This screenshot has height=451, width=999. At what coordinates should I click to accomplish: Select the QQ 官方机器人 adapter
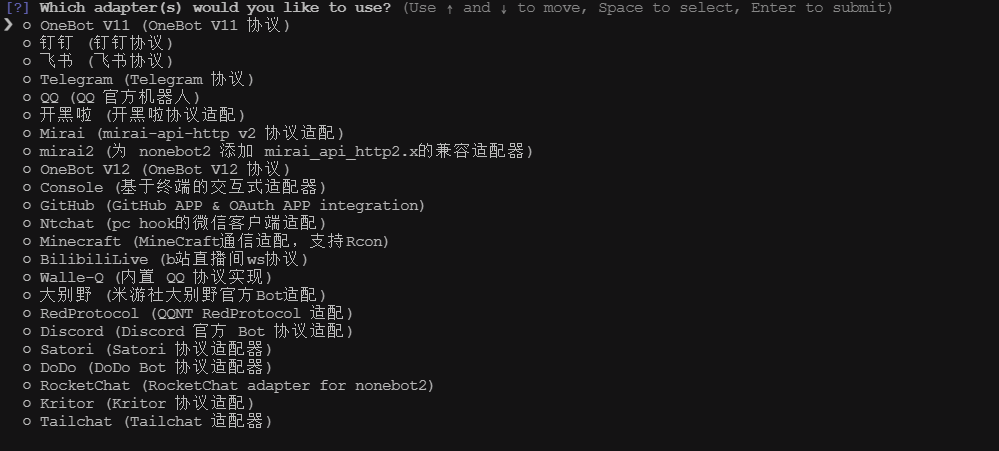pos(111,97)
